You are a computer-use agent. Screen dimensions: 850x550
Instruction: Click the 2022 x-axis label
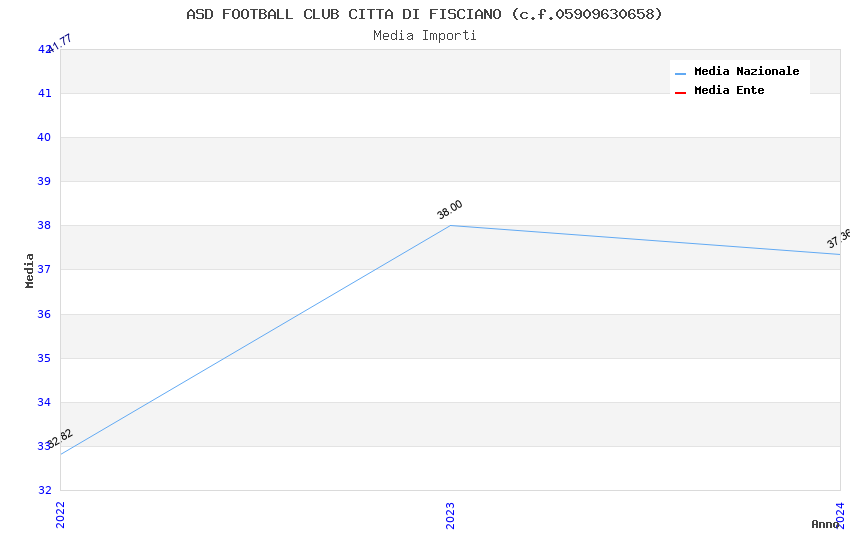60,514
